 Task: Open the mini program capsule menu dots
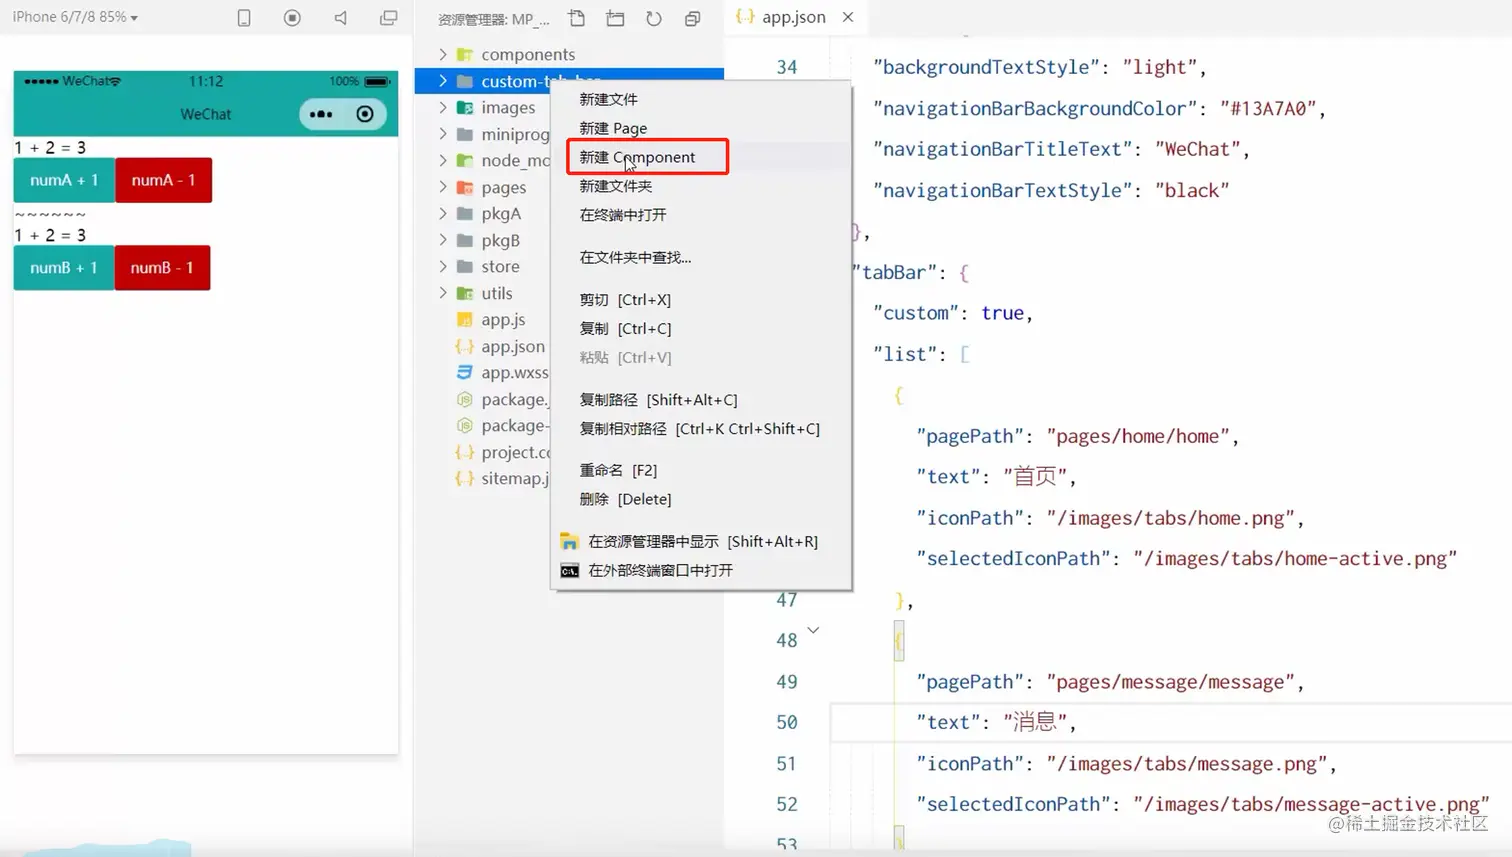[321, 114]
